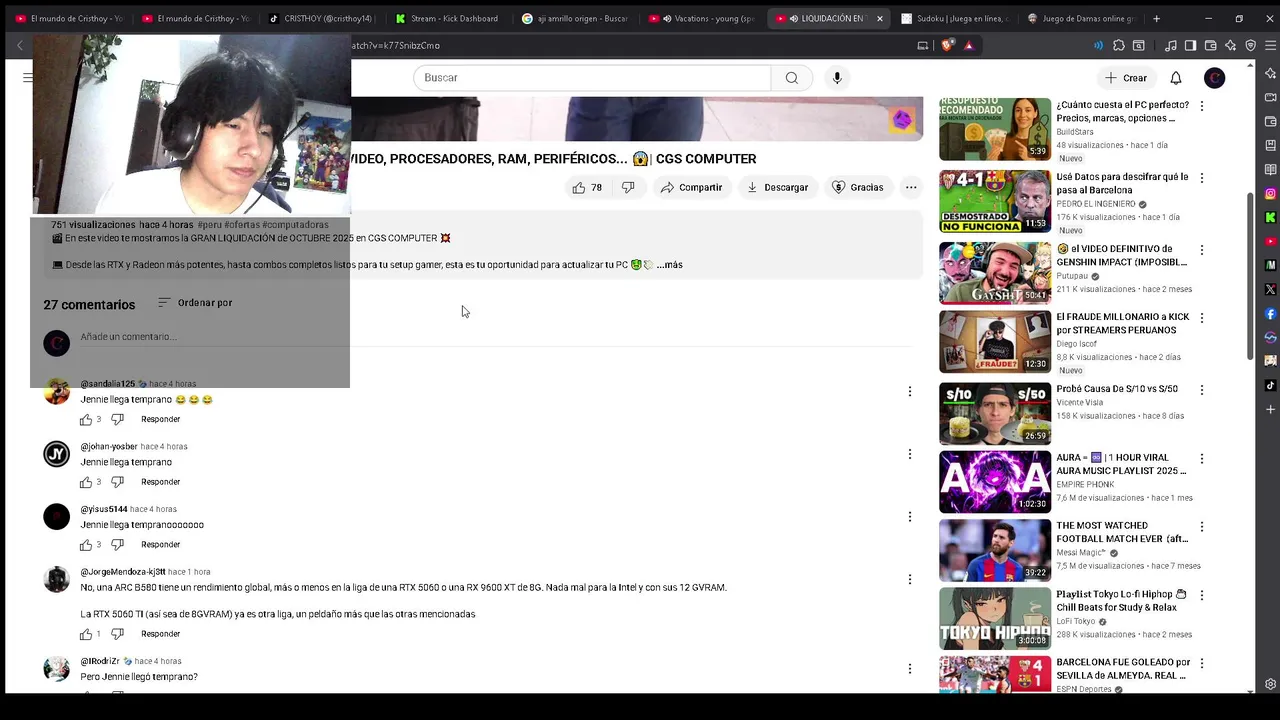Like @johan-yosber's comment
Image resolution: width=1280 pixels, height=720 pixels.
(x=86, y=482)
